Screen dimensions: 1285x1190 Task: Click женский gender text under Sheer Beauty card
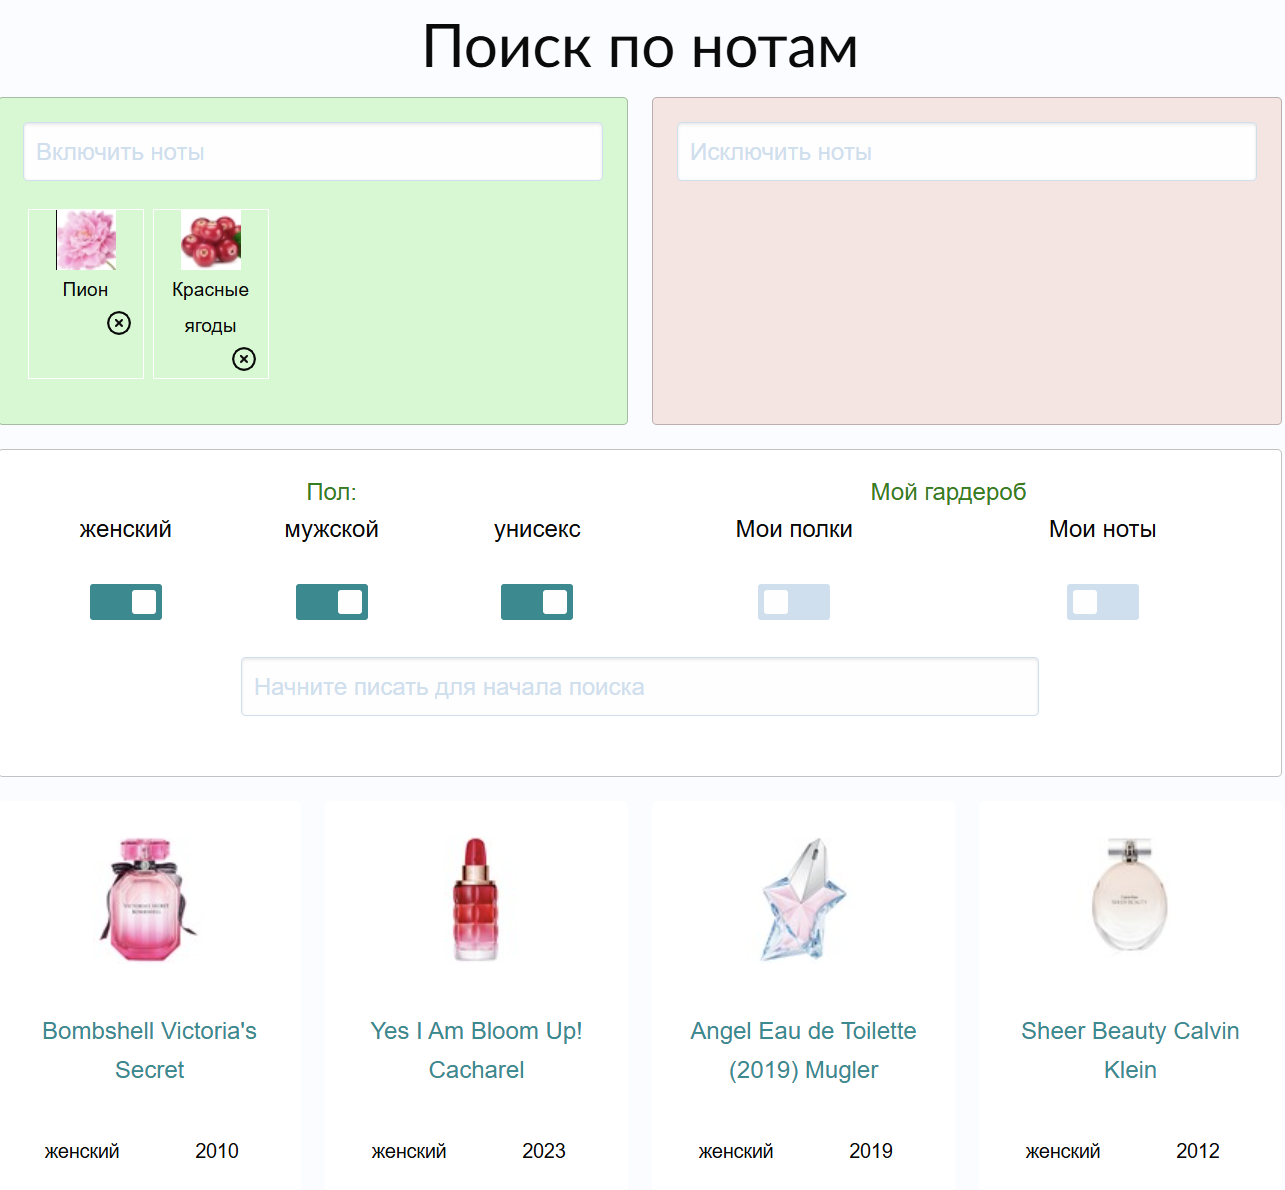click(1063, 1152)
